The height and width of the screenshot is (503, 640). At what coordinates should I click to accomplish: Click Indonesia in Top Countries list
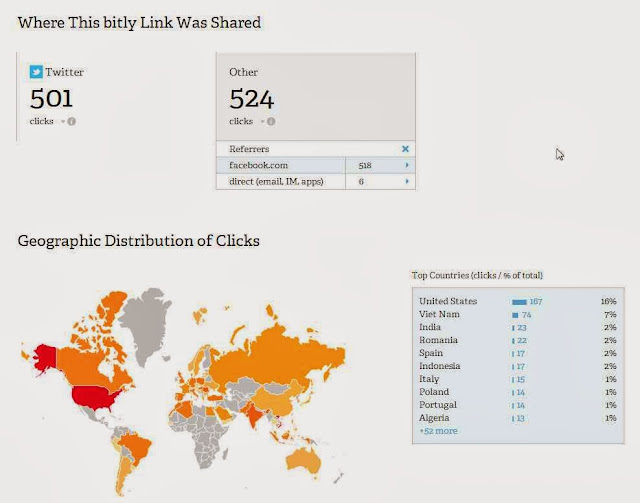pos(440,366)
